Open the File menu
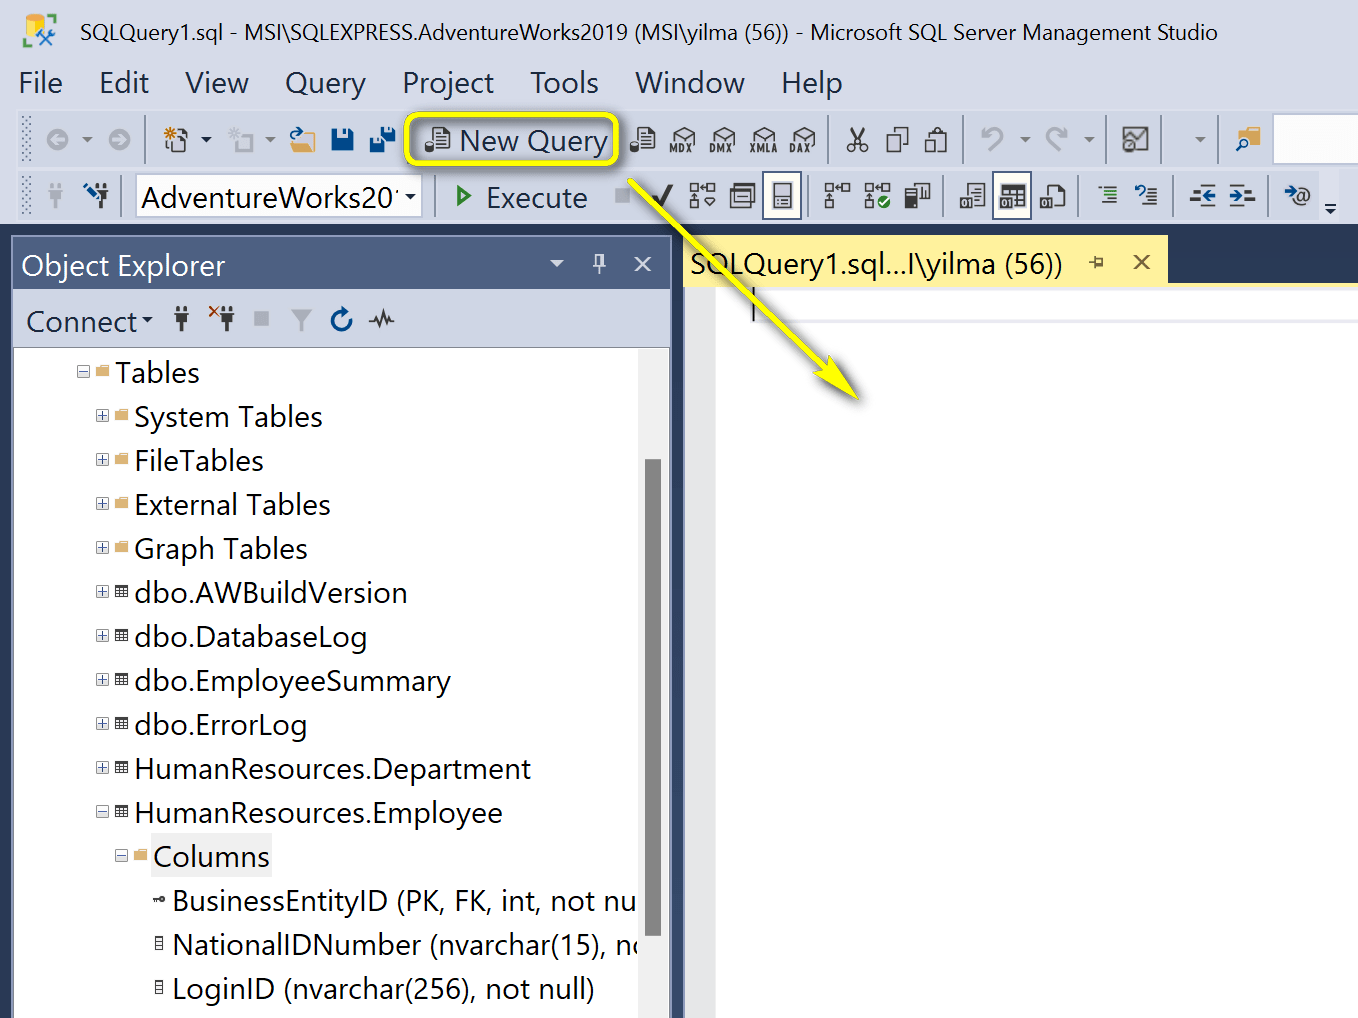This screenshot has height=1018, width=1358. (x=41, y=83)
